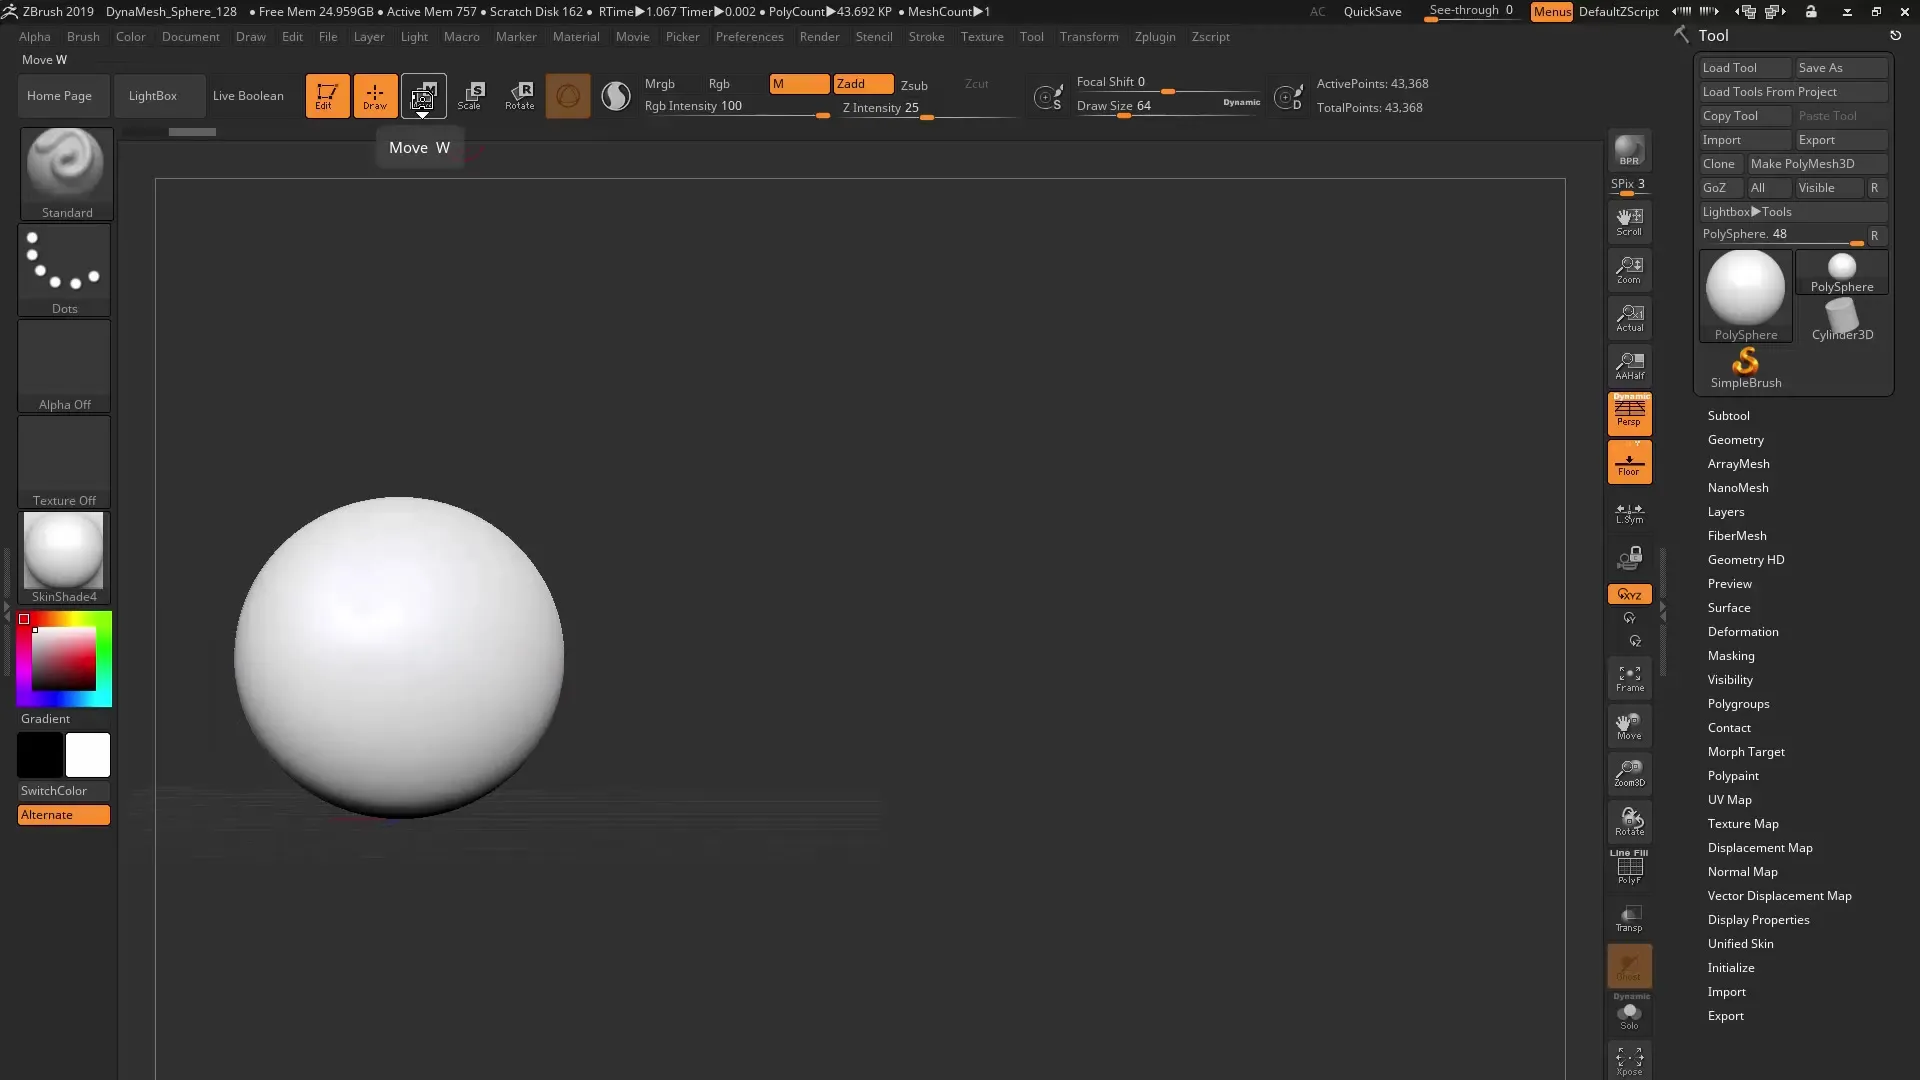Enable Mrgb channel
This screenshot has width=1920, height=1080.
(660, 84)
